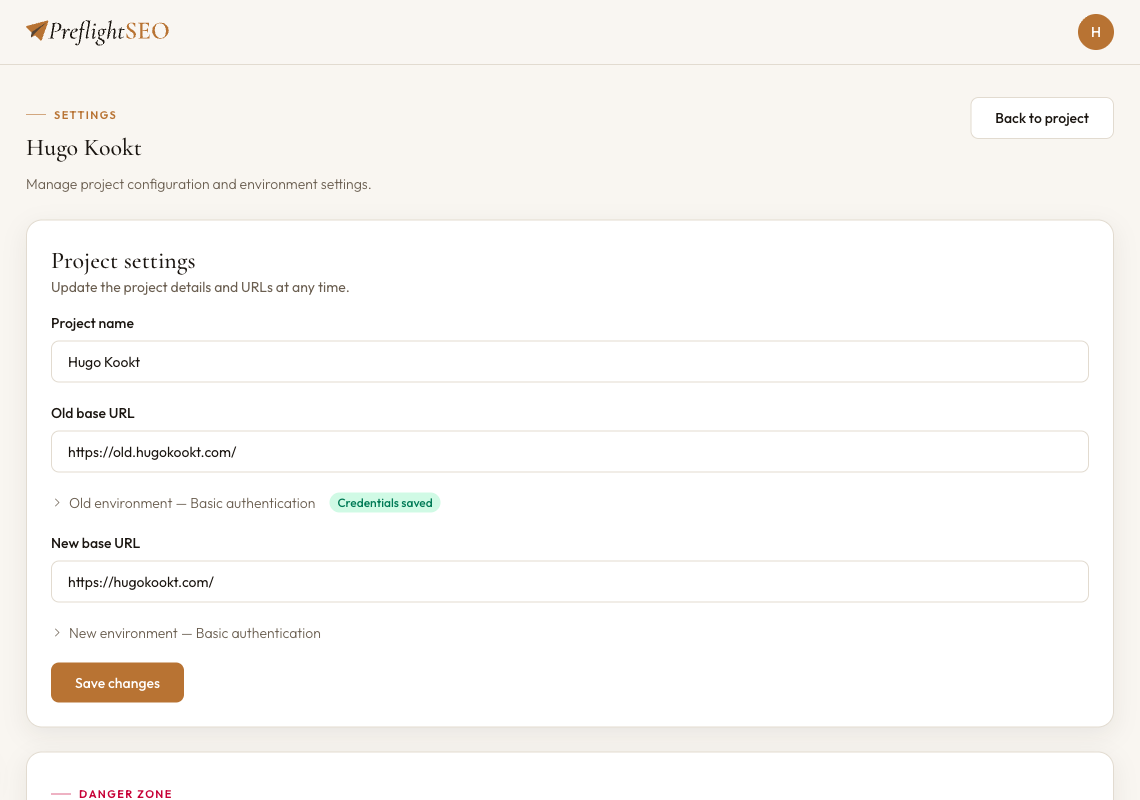Screen dimensions: 1140x800
Task: Focus the Project name input field
Action: click(569, 361)
